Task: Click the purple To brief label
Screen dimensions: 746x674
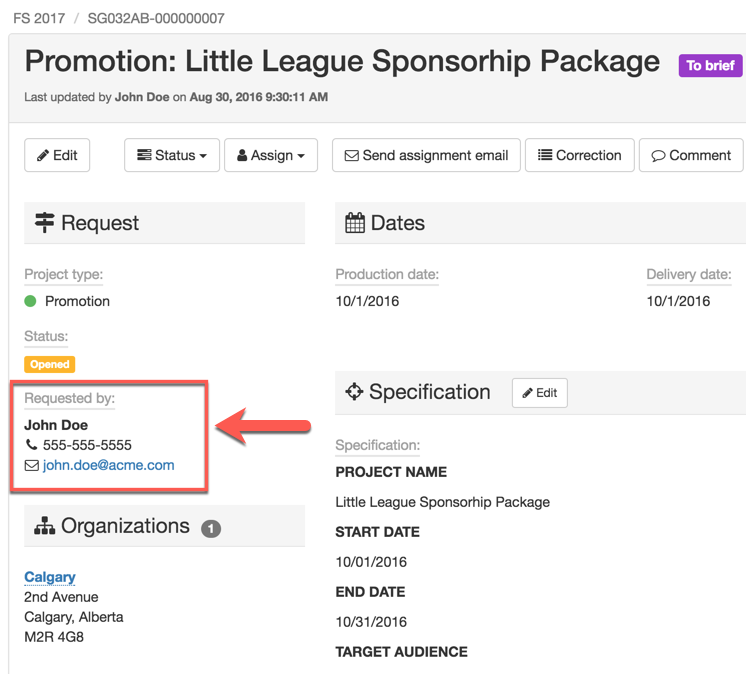Action: point(710,66)
